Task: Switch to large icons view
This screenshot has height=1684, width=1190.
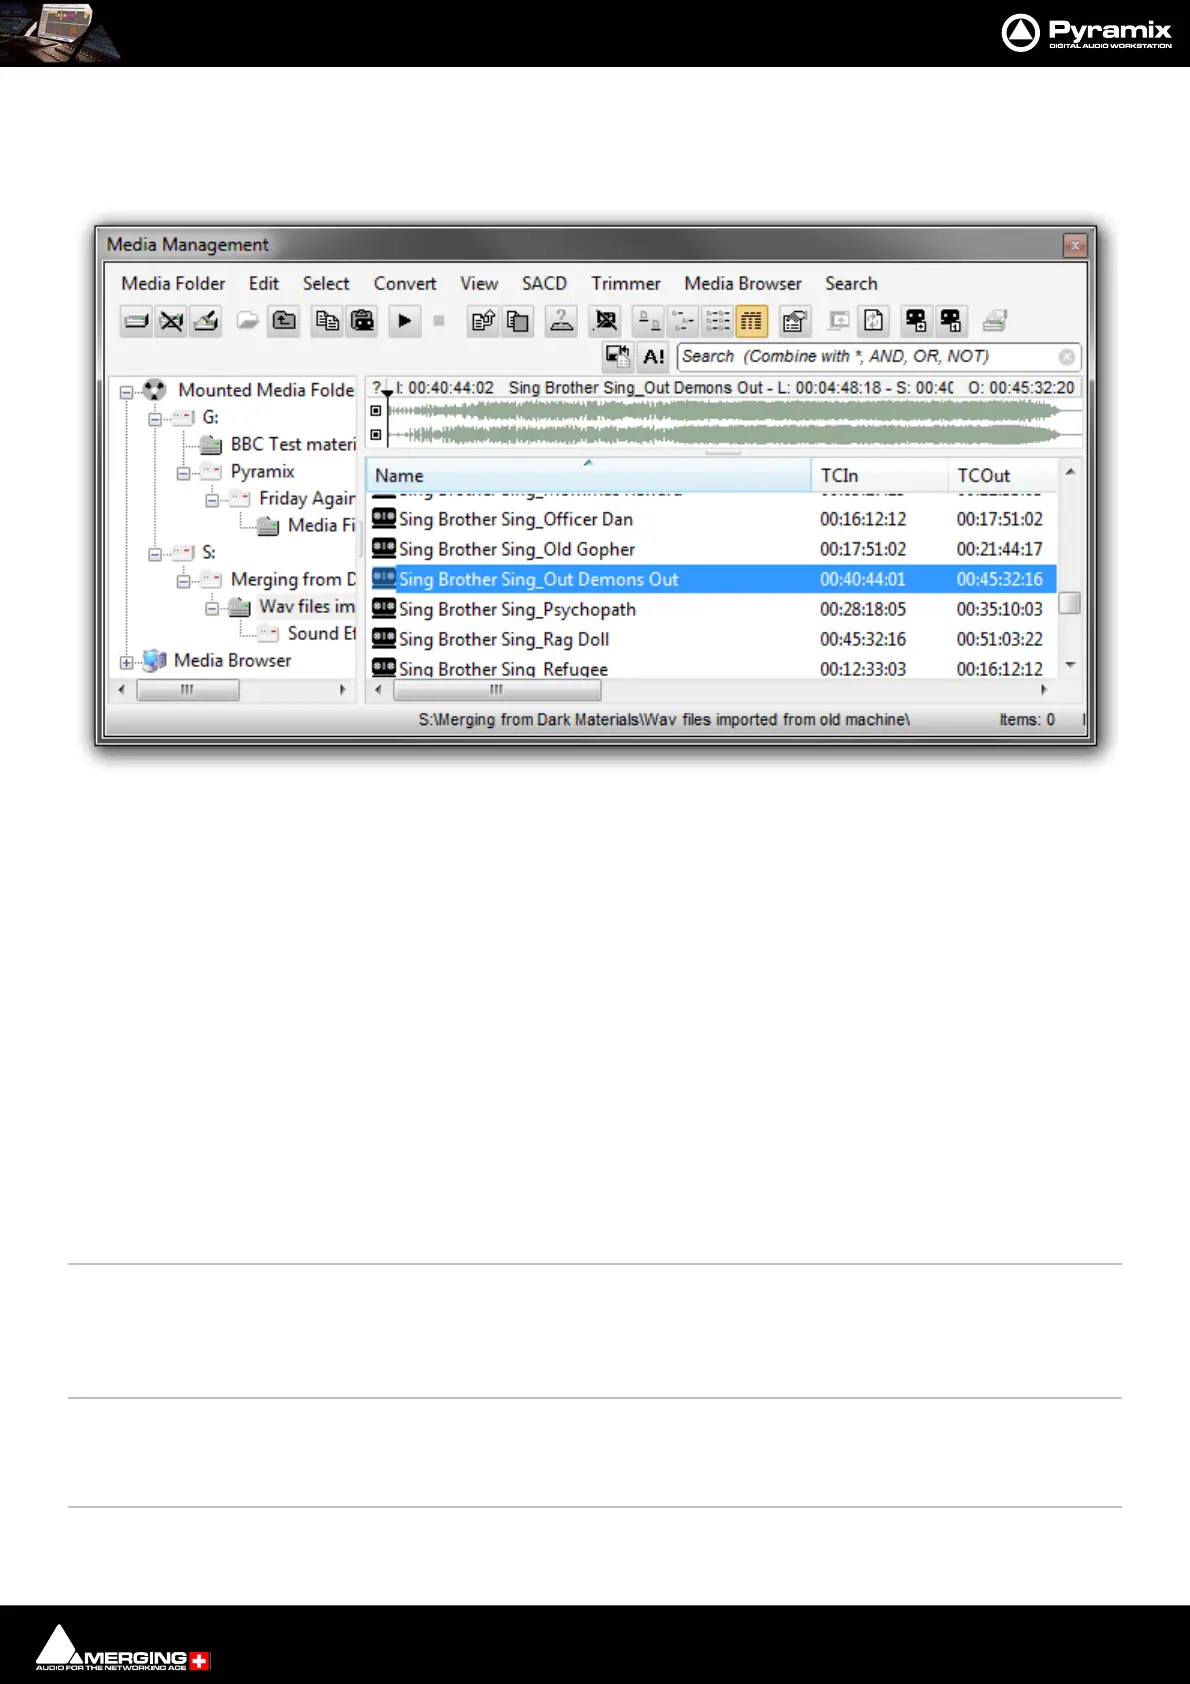Action: (x=649, y=321)
